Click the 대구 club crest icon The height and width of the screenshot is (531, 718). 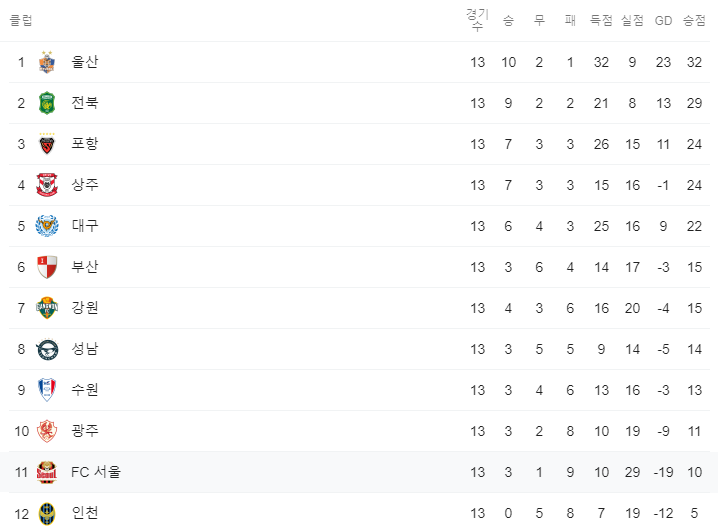(x=47, y=226)
